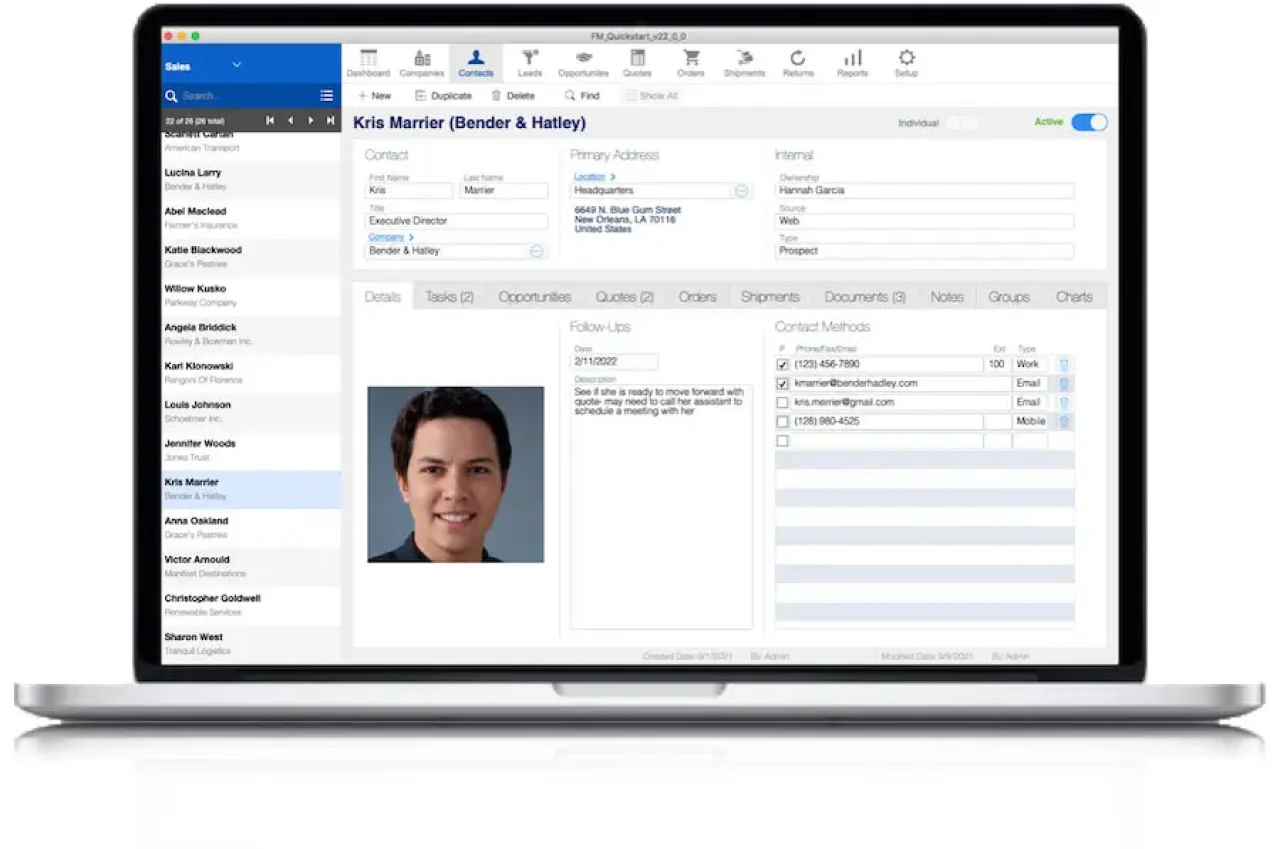Open the Tasks (2) tab
The height and width of the screenshot is (849, 1280).
coord(451,296)
